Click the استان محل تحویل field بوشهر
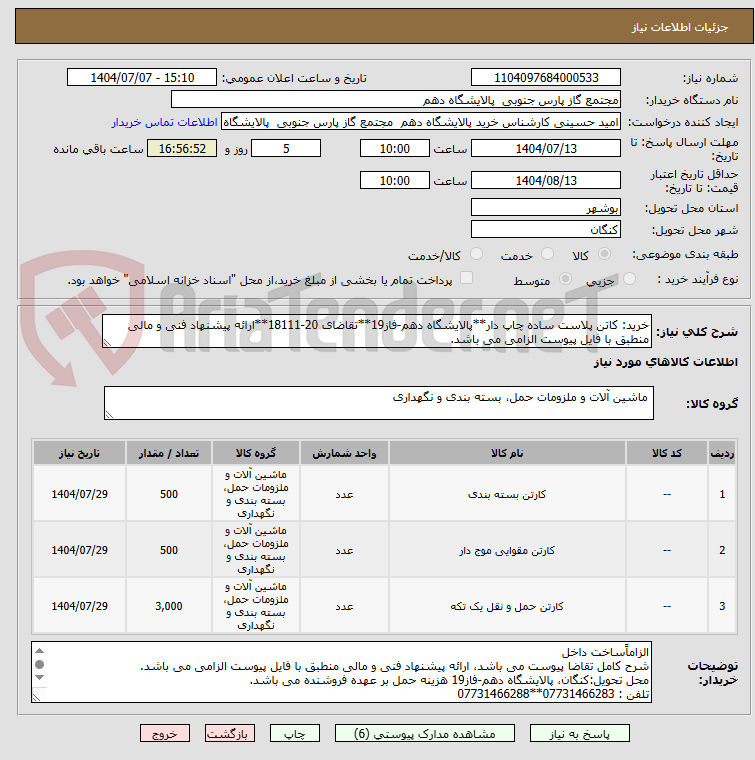Screen dimensions: 755x760 [x=546, y=207]
